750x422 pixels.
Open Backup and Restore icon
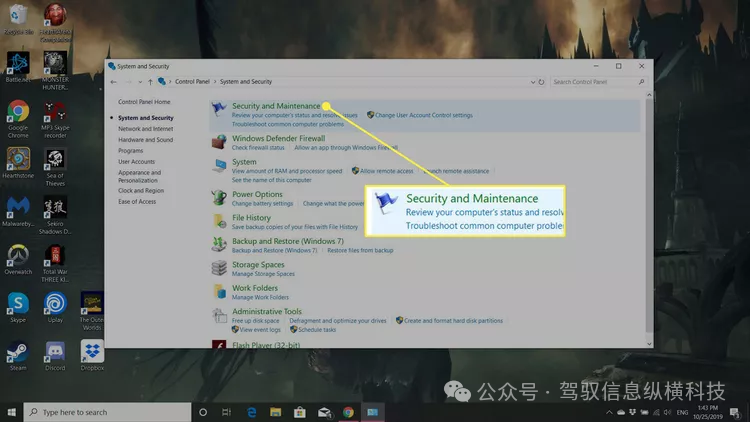pyautogui.click(x=219, y=244)
